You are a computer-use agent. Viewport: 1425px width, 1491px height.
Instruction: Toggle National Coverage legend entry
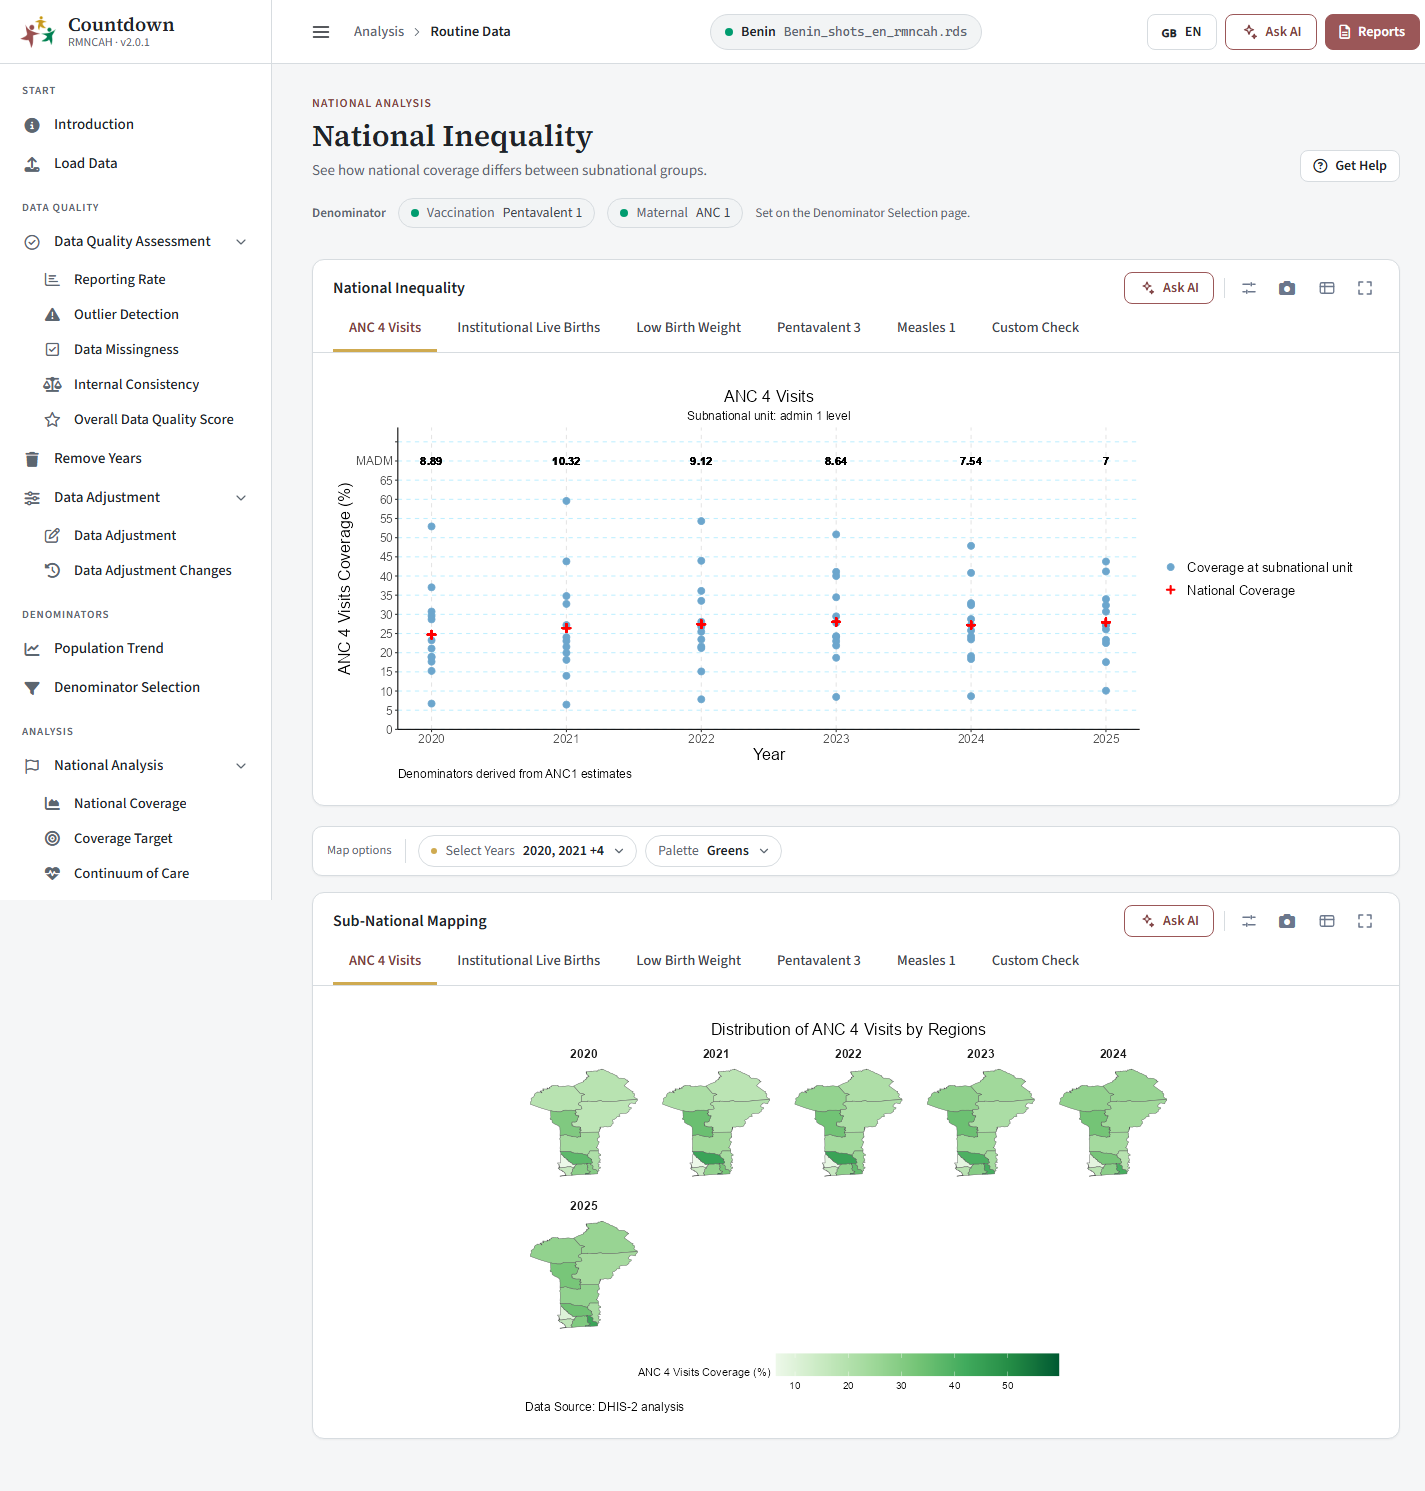1230,590
